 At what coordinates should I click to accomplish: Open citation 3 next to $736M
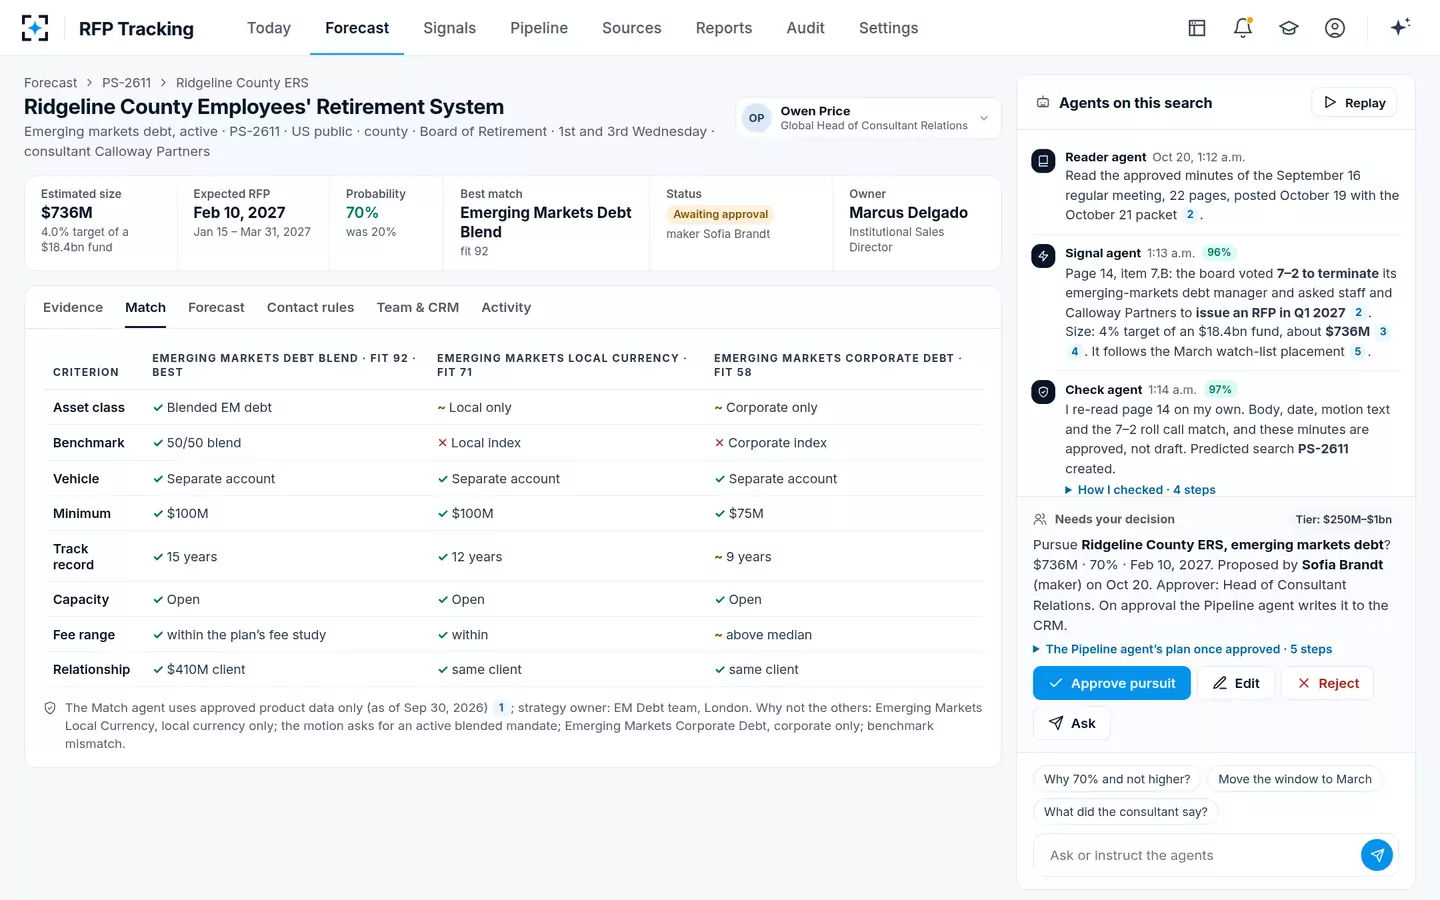(x=1383, y=332)
